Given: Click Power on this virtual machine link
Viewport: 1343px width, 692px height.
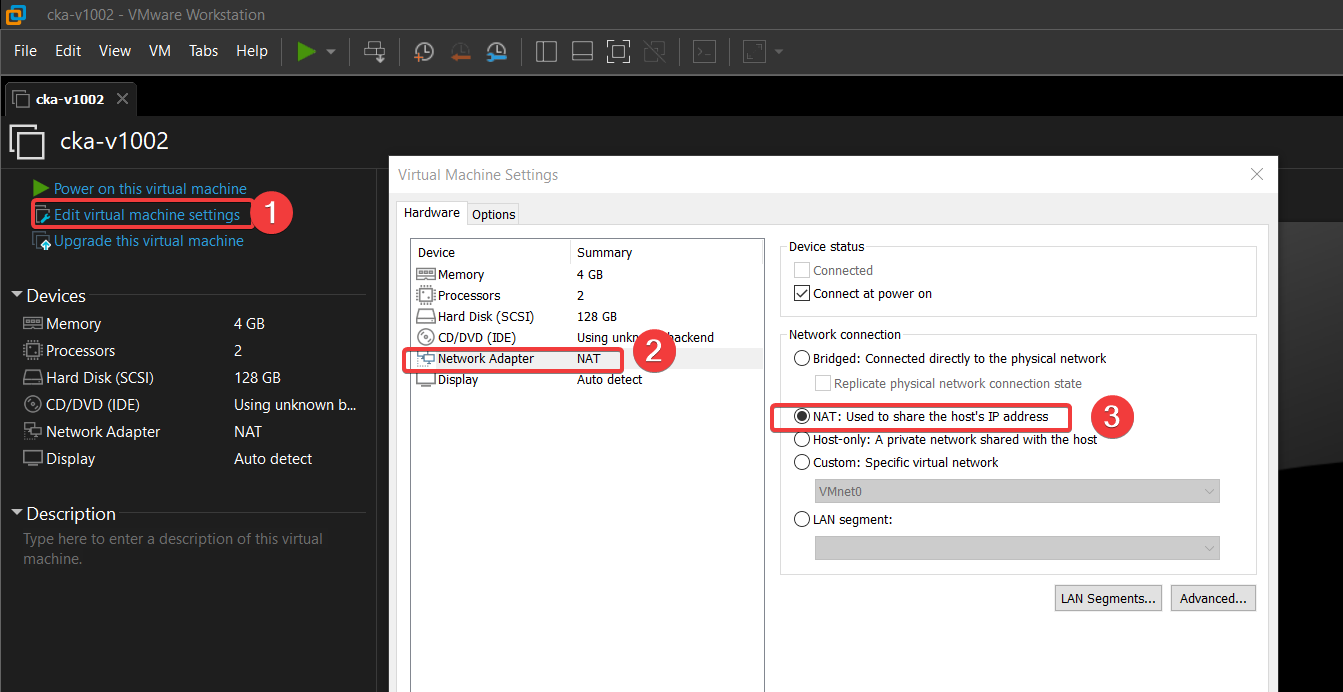Looking at the screenshot, I should coord(150,189).
